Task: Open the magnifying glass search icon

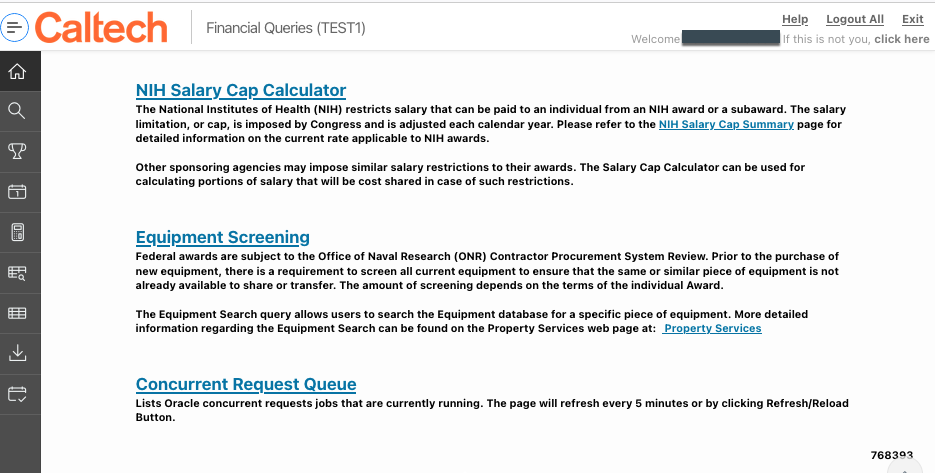Action: point(17,111)
